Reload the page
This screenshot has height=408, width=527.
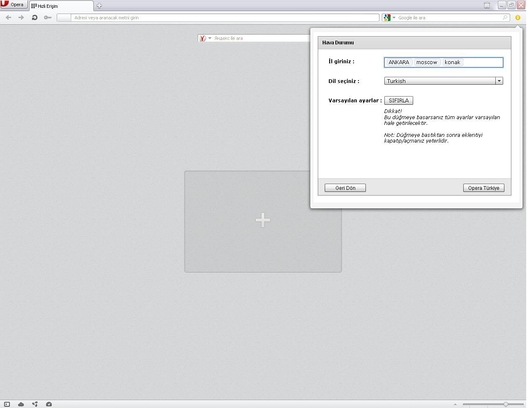click(34, 17)
